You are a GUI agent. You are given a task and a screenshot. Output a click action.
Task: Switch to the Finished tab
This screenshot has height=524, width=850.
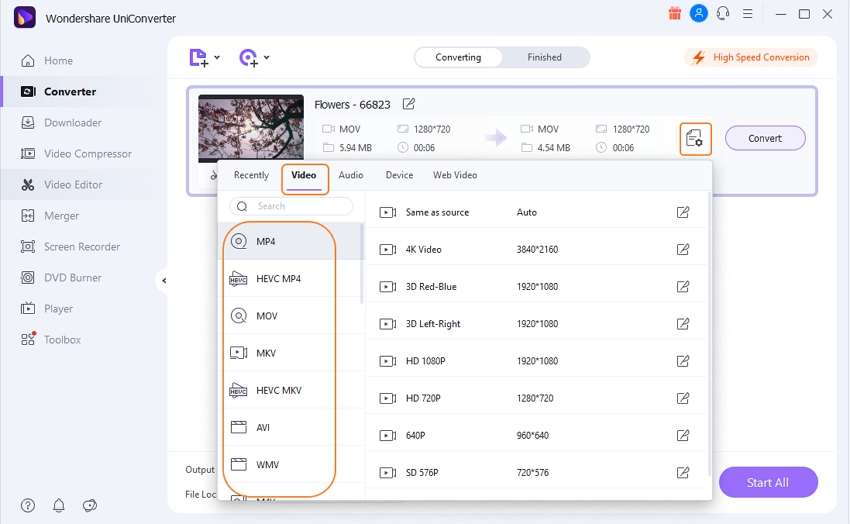[x=544, y=57]
